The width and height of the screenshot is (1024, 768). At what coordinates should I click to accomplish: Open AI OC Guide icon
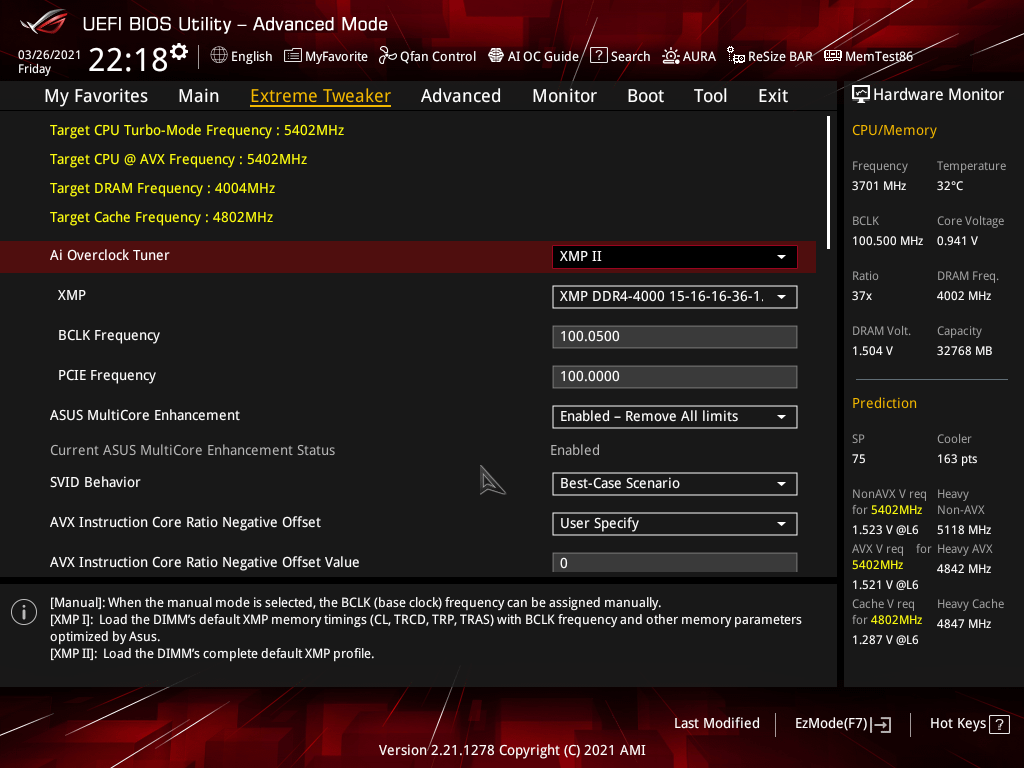[x=496, y=56]
